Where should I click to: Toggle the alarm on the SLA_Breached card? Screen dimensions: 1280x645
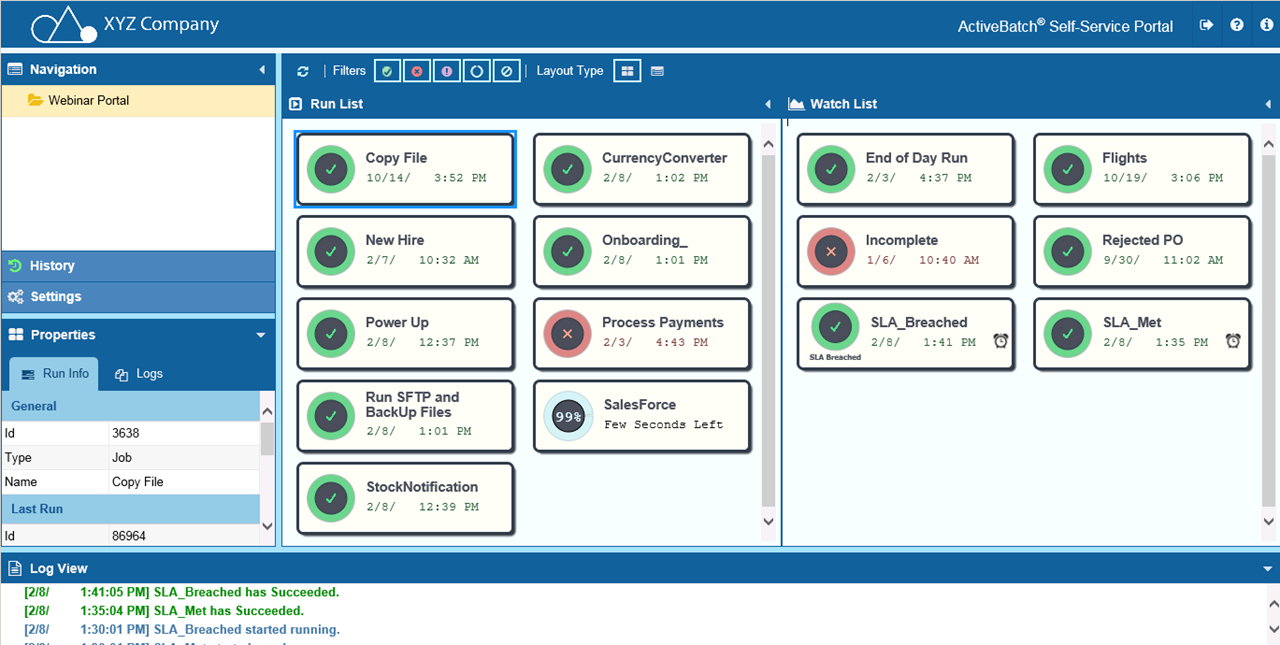[x=1000, y=341]
